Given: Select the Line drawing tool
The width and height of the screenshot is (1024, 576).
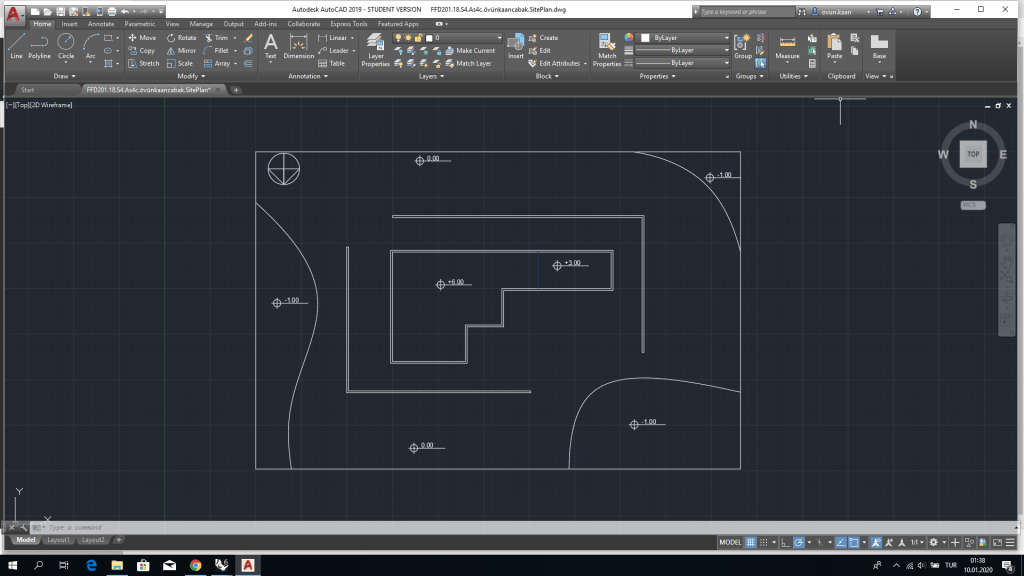Looking at the screenshot, I should click(x=16, y=46).
